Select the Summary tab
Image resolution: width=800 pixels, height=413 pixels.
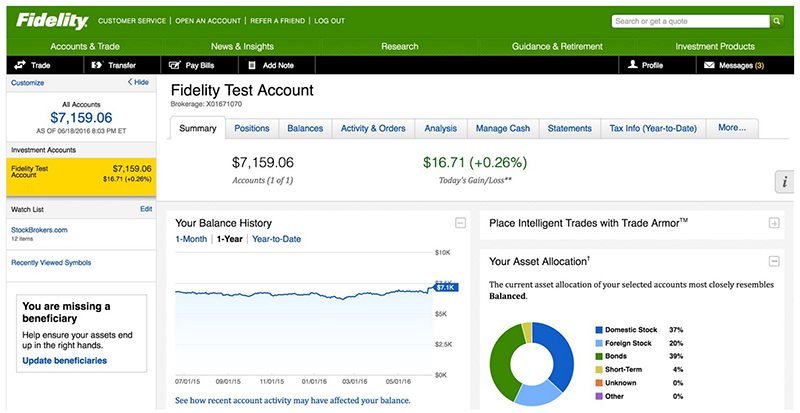coord(196,128)
